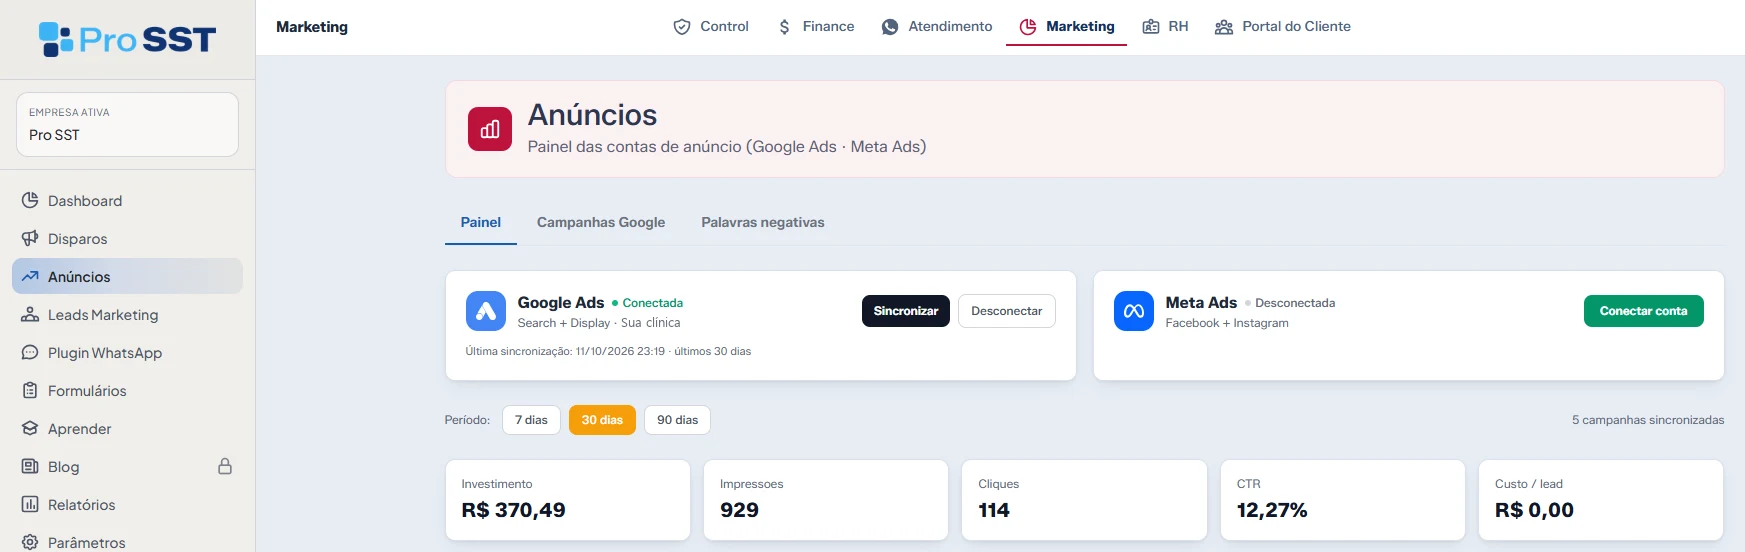Click Conectar conta for Meta Ads

click(x=1643, y=311)
